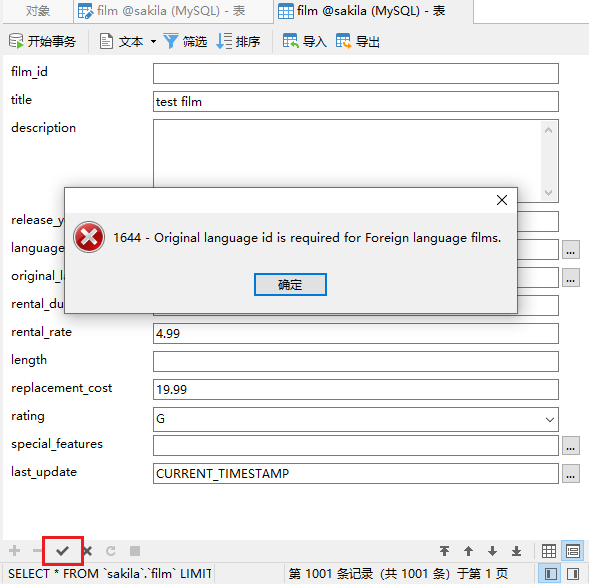Move to the previous record

[468, 551]
